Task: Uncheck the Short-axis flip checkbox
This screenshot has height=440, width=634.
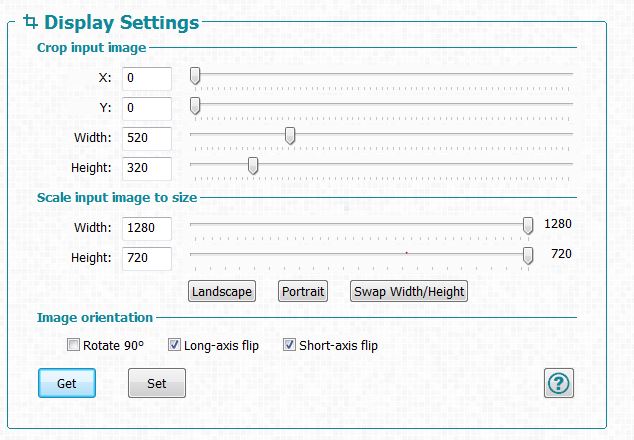Action: 289,345
